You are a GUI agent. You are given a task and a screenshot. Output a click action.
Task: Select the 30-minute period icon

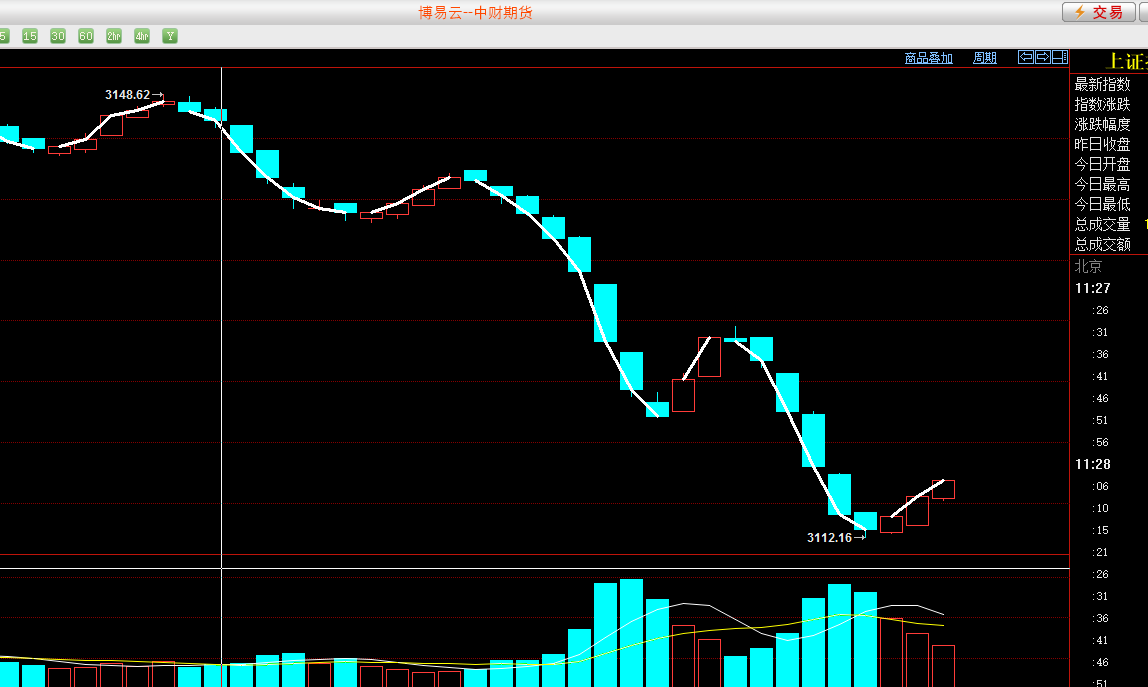pyautogui.click(x=58, y=36)
